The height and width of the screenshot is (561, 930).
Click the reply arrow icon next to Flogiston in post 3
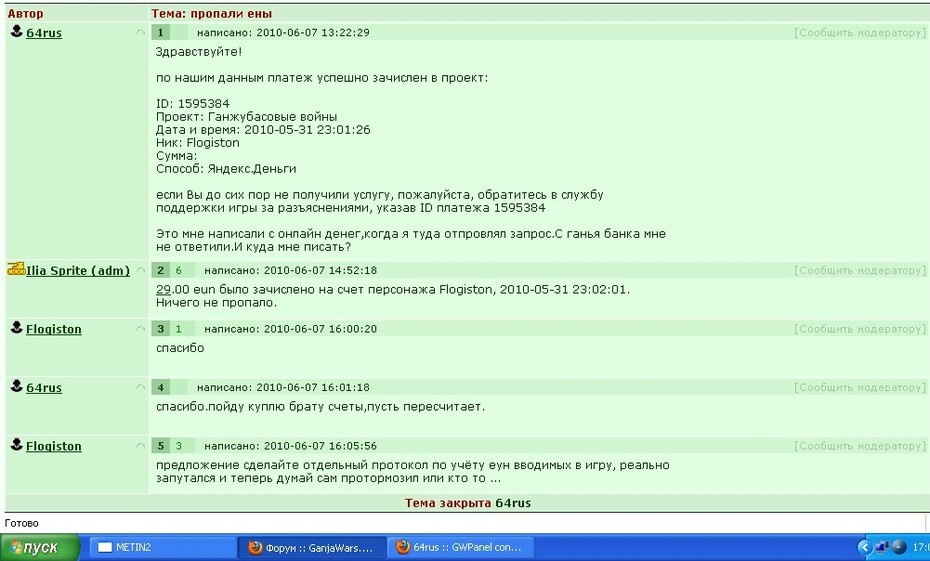click(x=141, y=329)
